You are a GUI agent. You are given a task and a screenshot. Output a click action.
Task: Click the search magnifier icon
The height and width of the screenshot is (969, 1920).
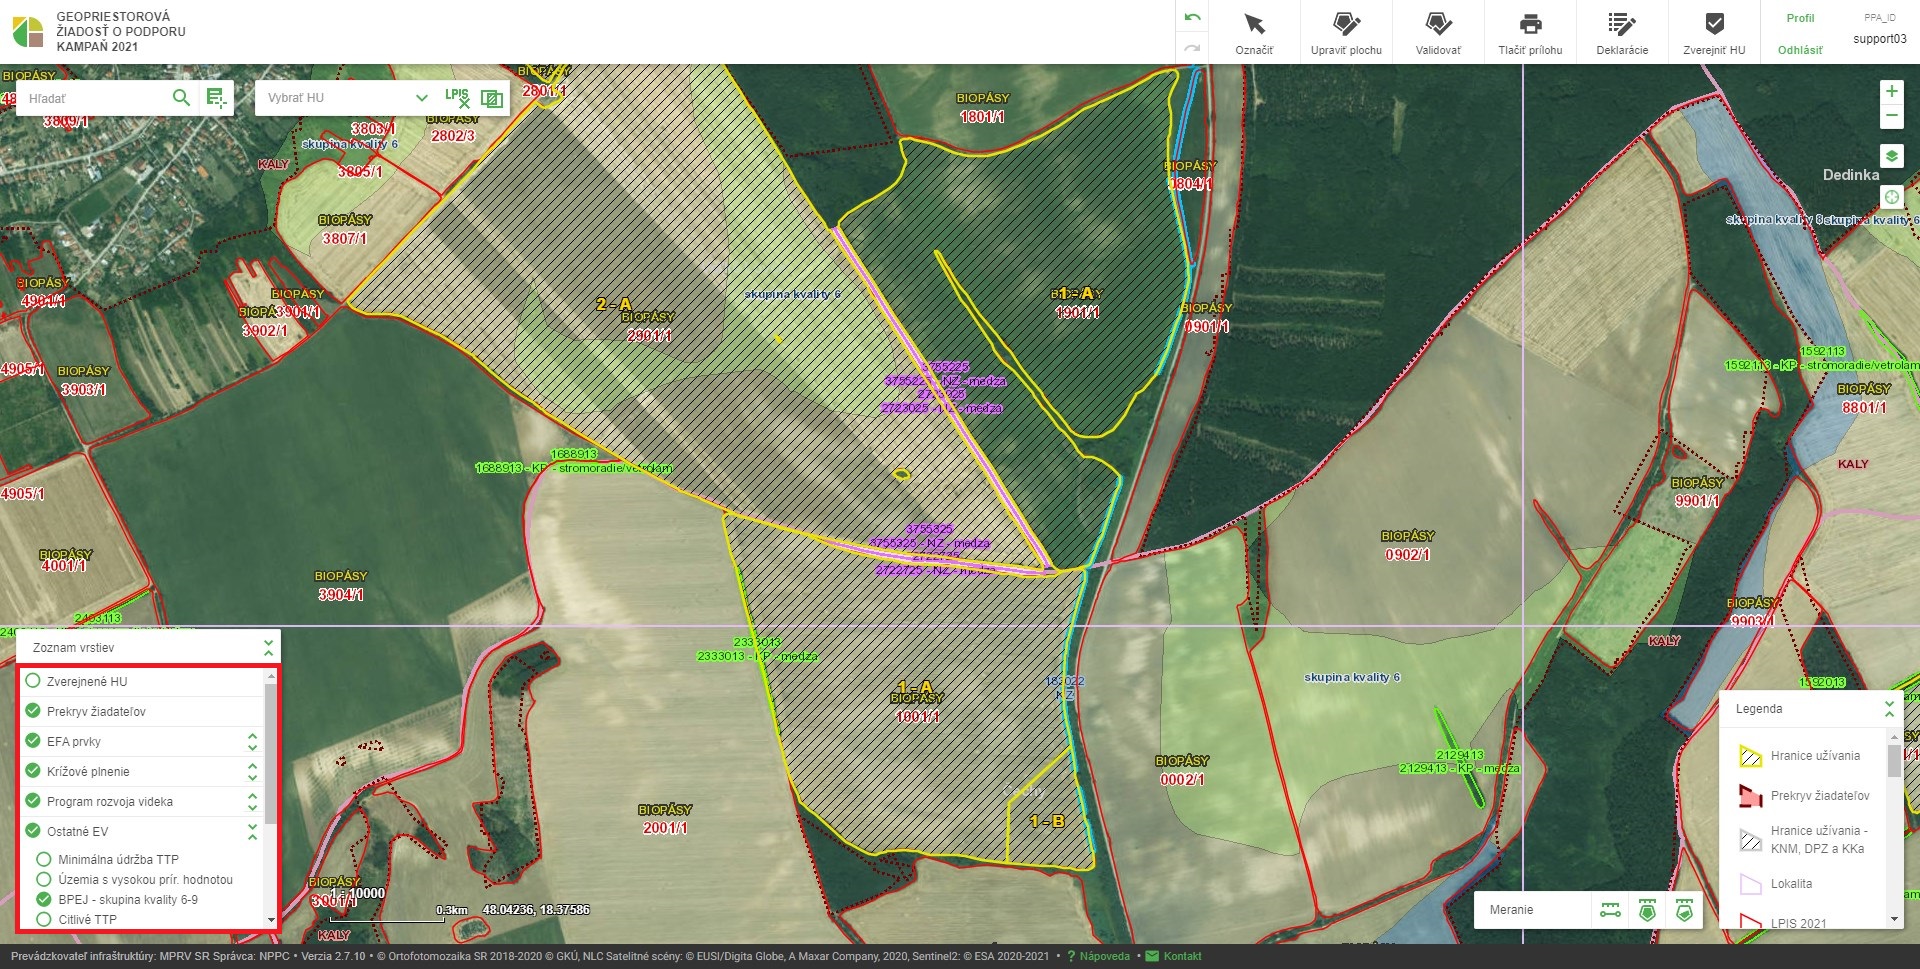pyautogui.click(x=181, y=98)
